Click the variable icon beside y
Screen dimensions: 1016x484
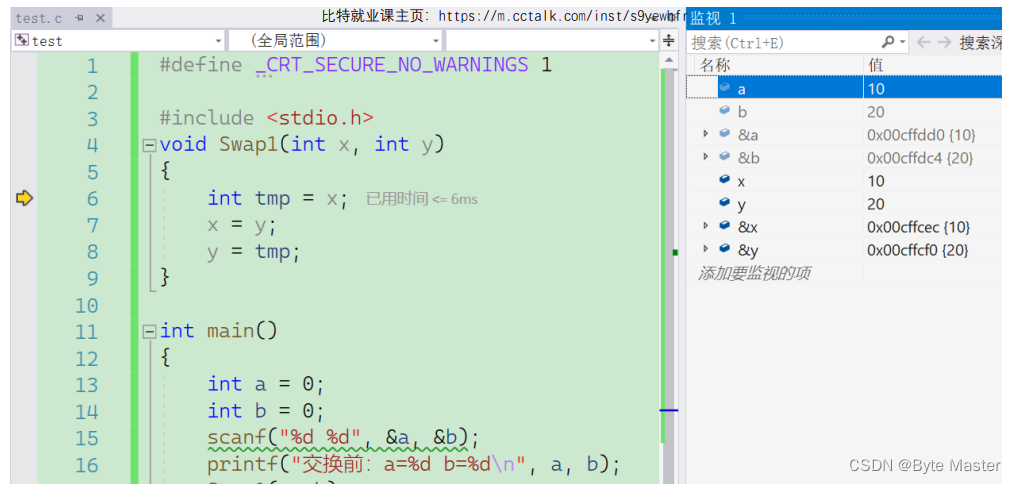point(725,203)
